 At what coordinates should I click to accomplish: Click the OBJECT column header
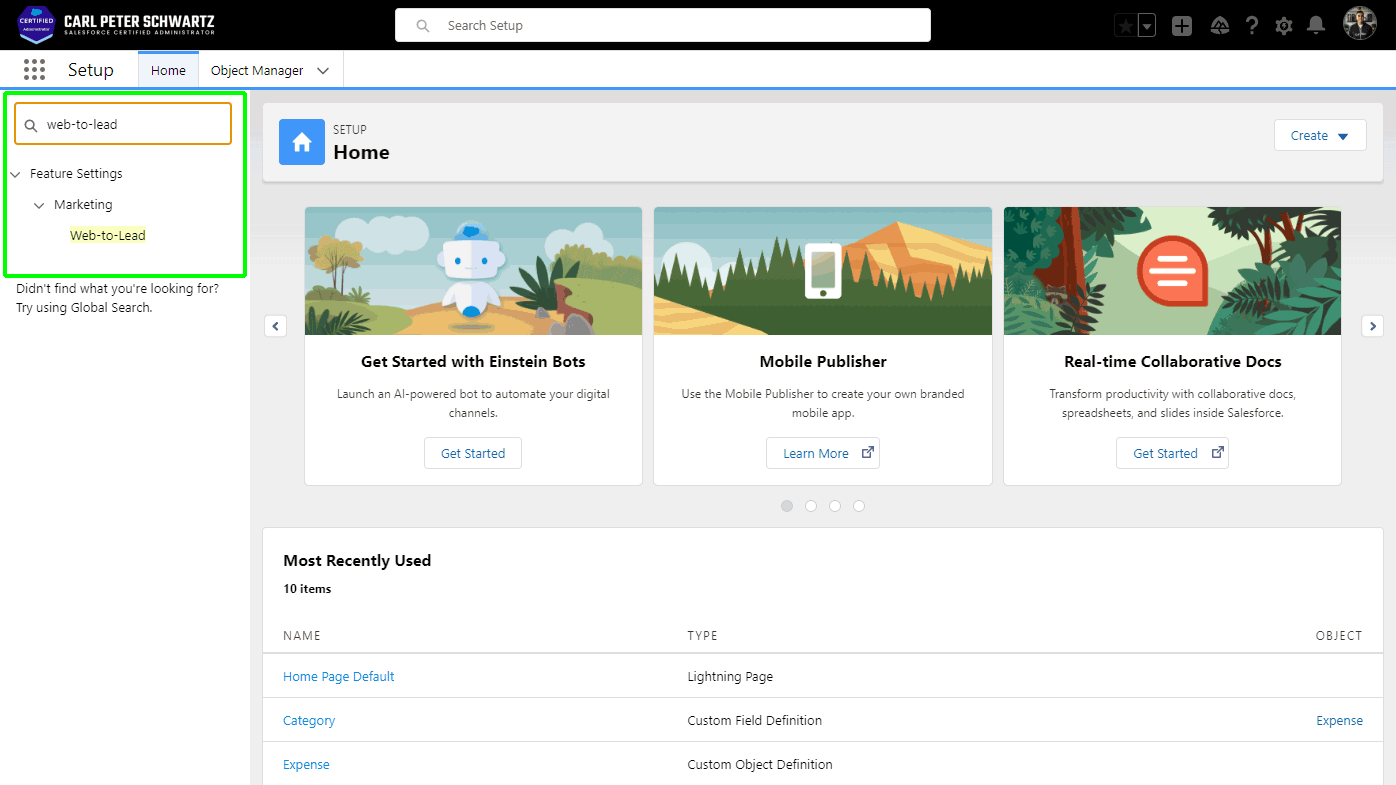[x=1339, y=636]
